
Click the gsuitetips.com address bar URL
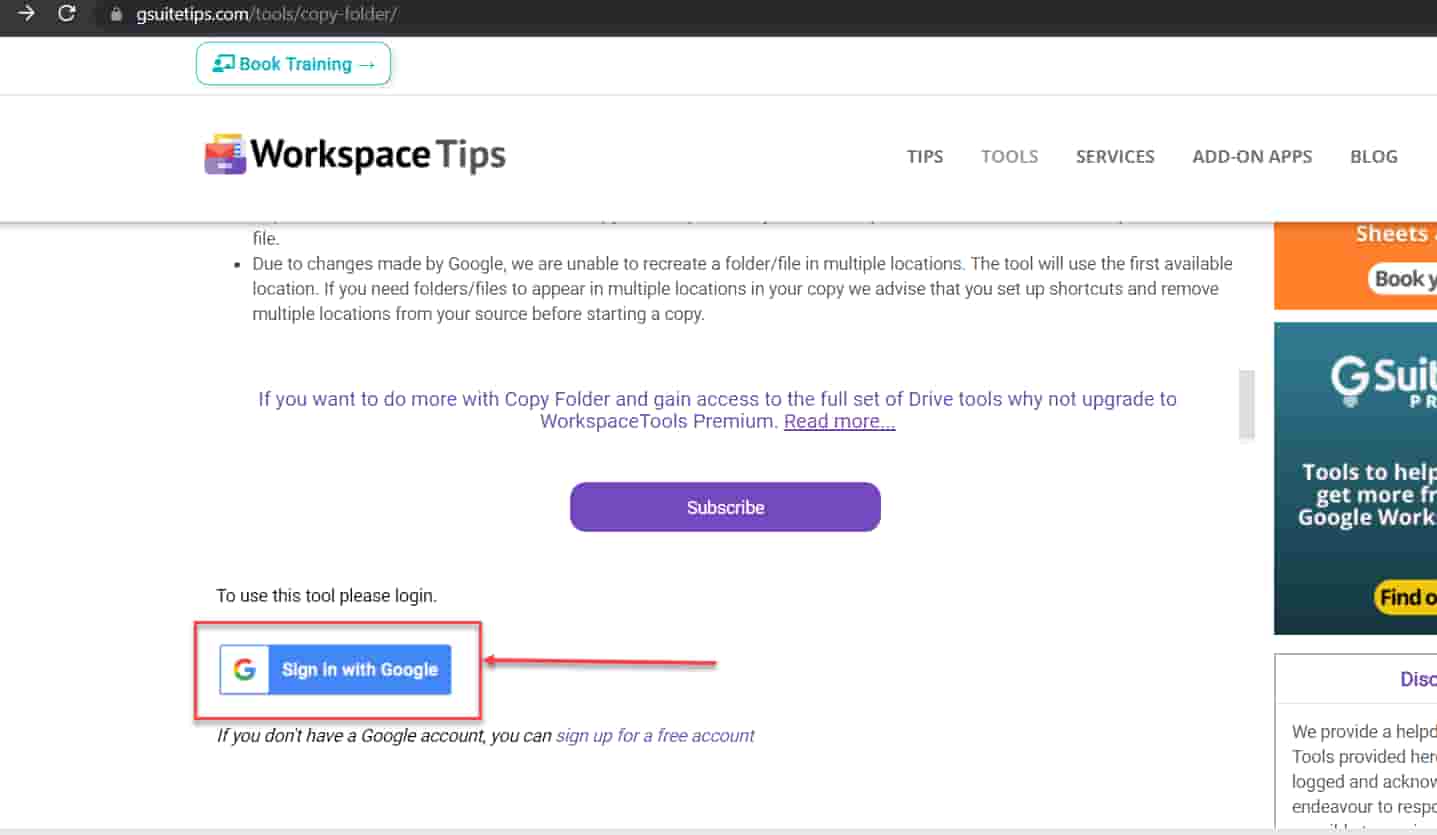click(x=267, y=15)
